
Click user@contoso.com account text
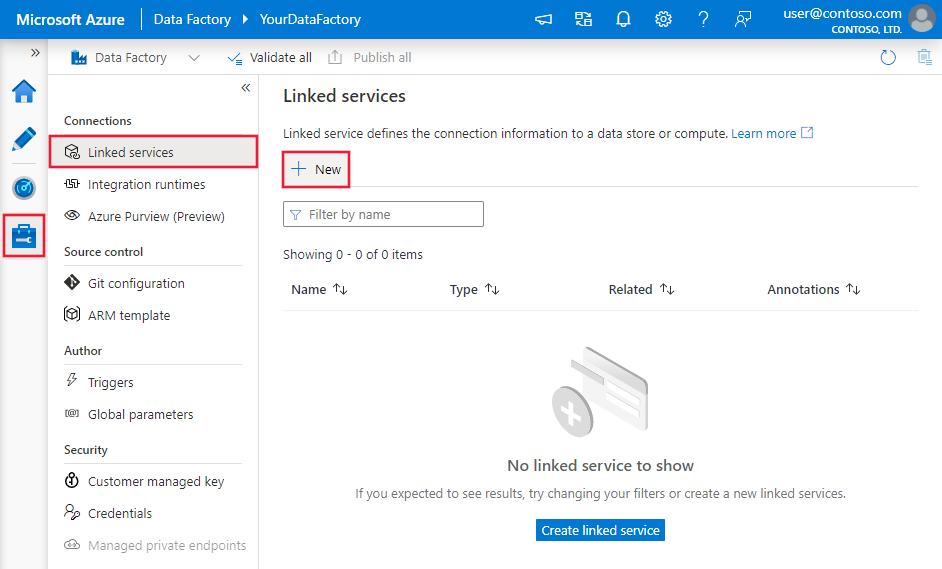(842, 13)
